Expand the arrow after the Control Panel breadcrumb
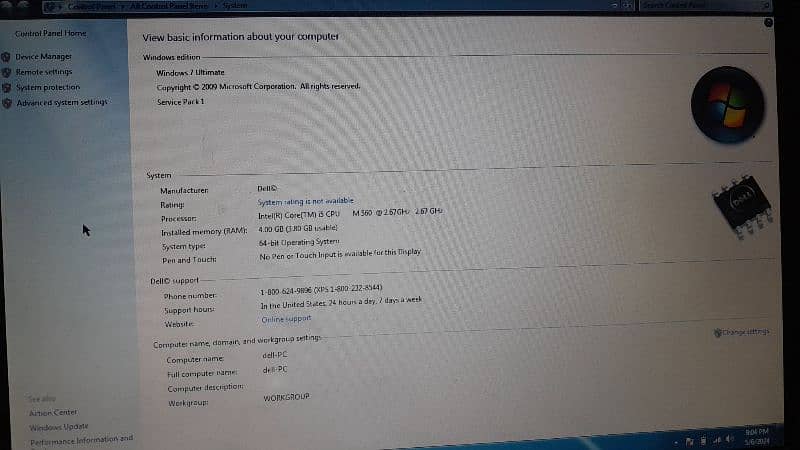800x450 pixels. (122, 6)
